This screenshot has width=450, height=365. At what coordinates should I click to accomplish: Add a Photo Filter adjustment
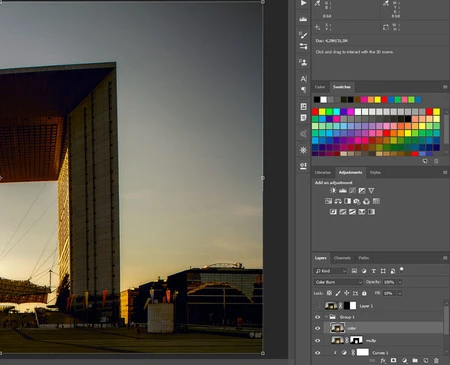coord(357,201)
